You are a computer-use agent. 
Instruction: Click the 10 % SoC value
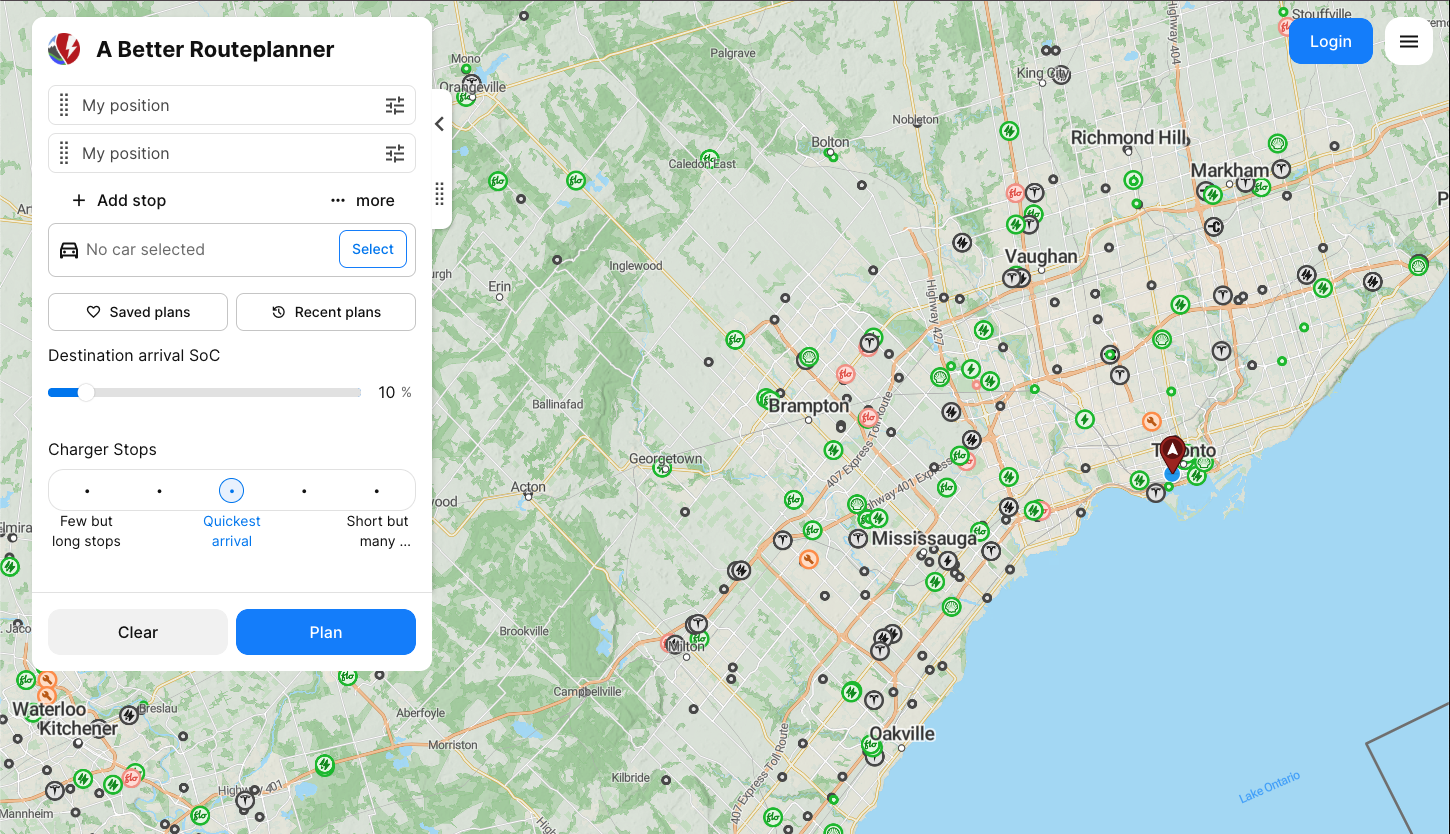394,393
